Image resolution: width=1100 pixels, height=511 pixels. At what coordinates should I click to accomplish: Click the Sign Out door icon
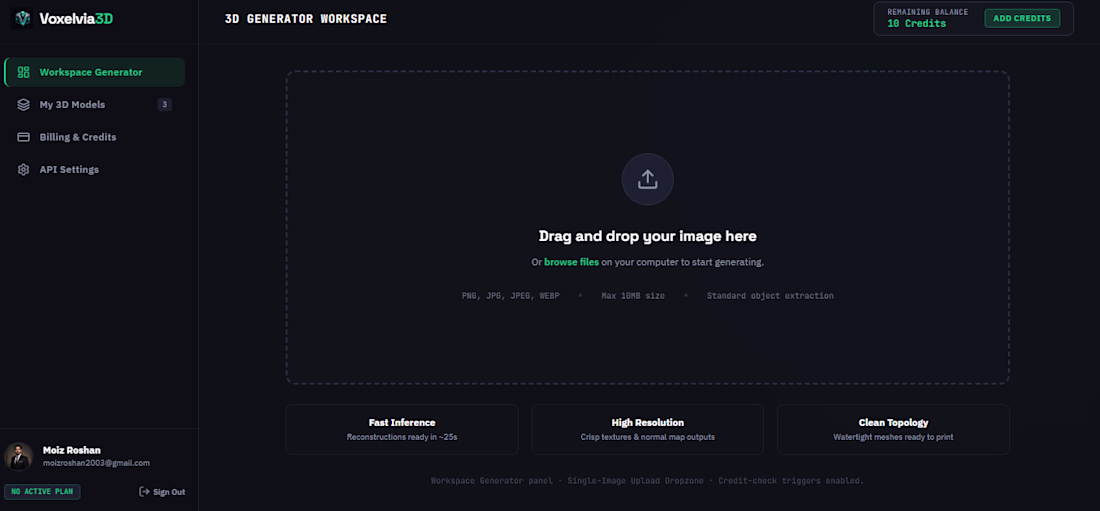pyautogui.click(x=144, y=491)
